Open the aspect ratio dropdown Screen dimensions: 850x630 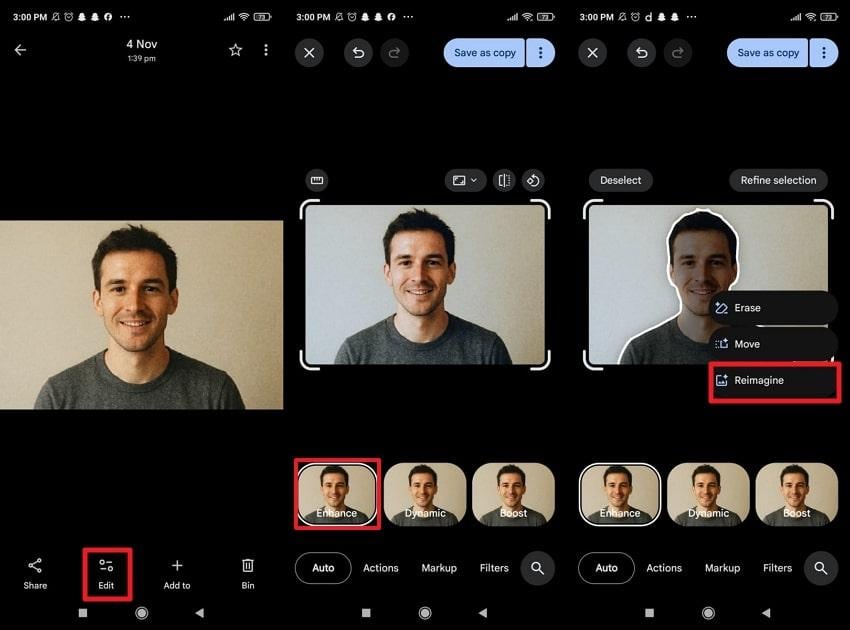click(x=464, y=180)
